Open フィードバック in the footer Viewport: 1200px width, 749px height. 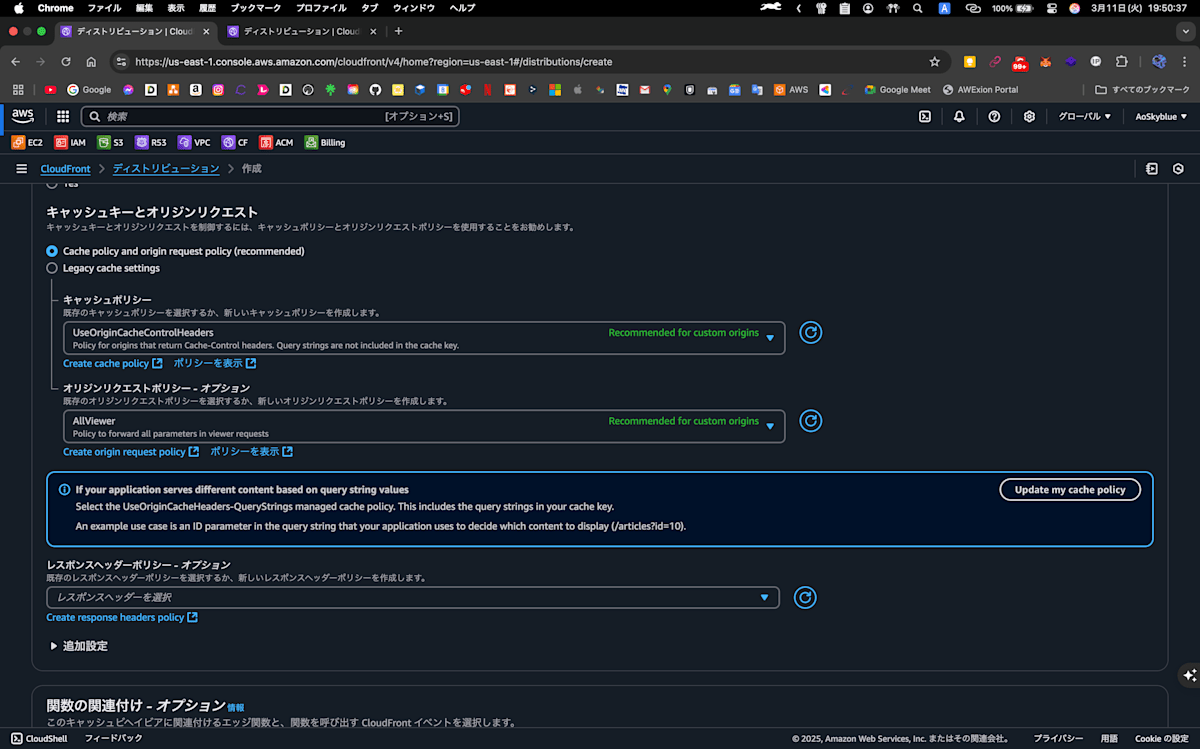(113, 738)
